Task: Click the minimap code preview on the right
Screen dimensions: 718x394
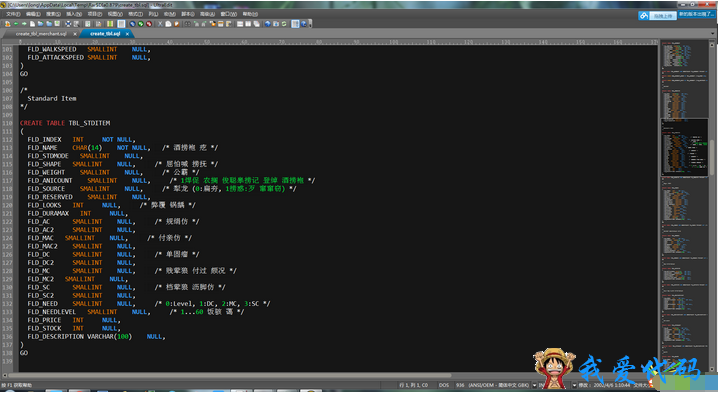Action: (x=685, y=206)
